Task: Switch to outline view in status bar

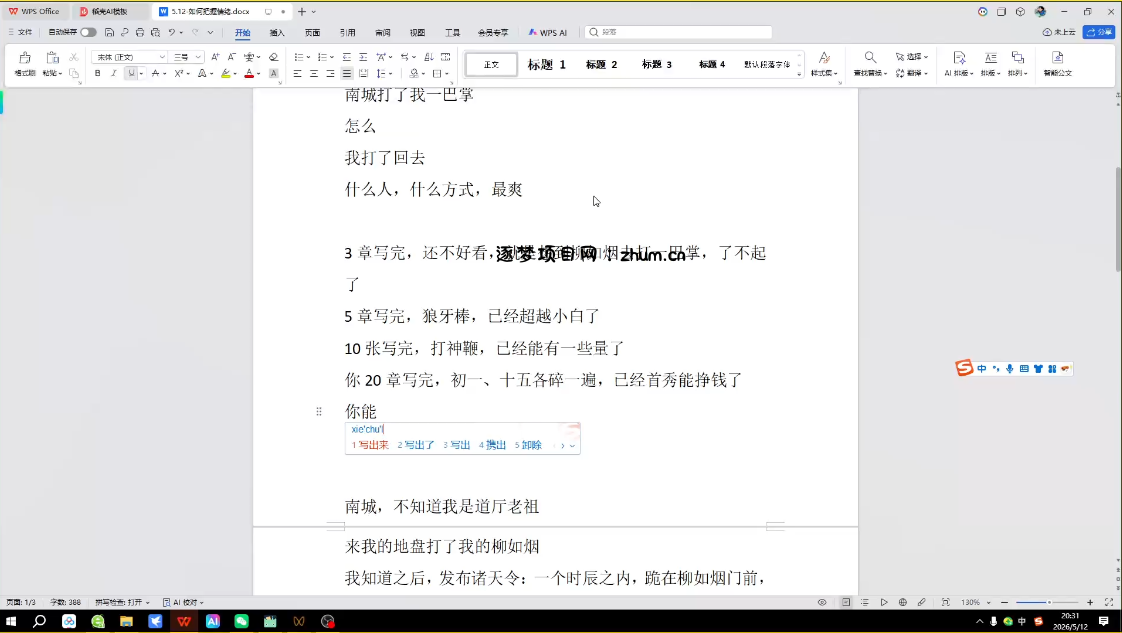Action: point(864,602)
